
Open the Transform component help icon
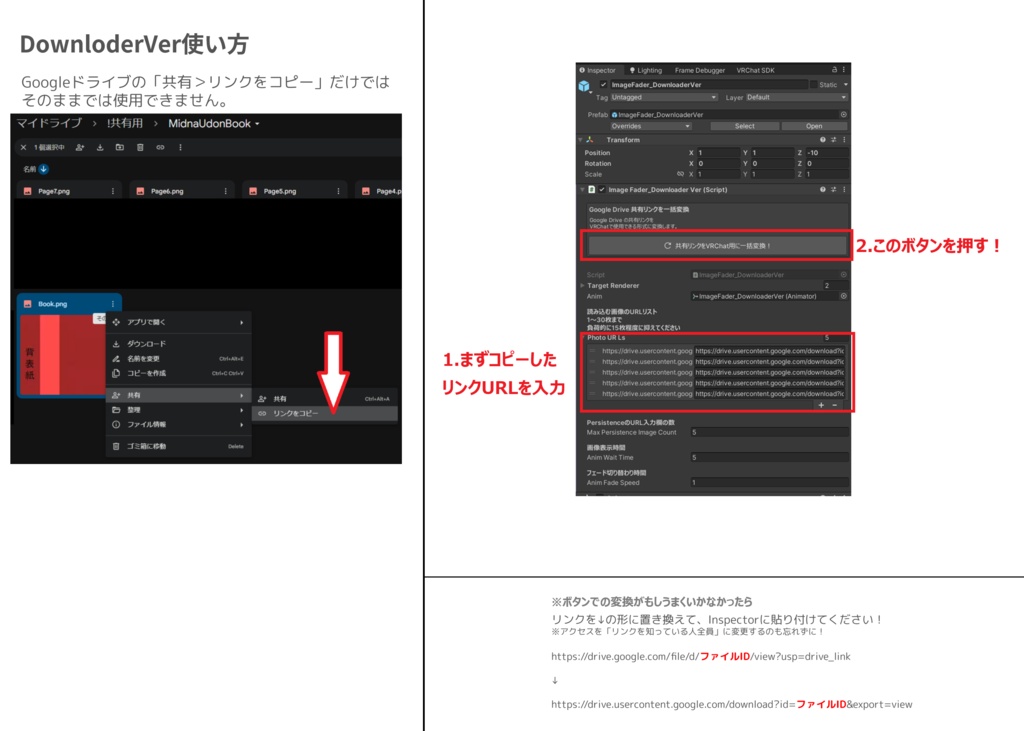tap(823, 140)
